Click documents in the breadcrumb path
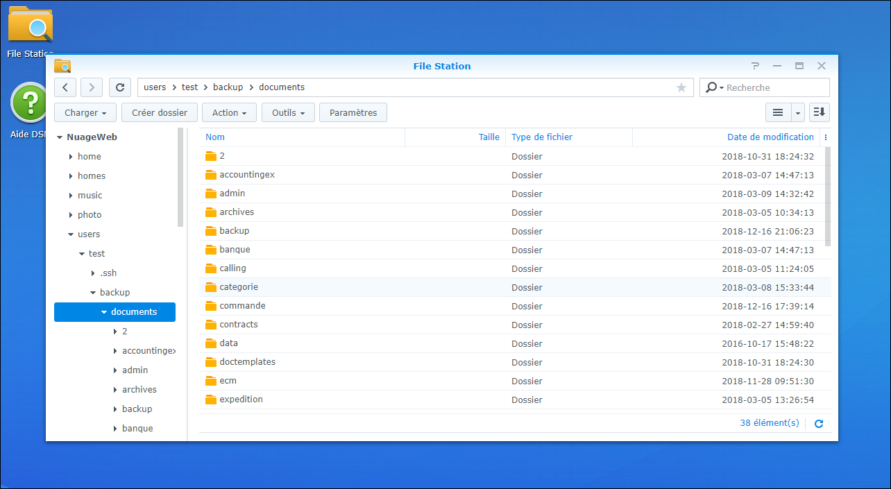891x489 pixels. pos(282,87)
